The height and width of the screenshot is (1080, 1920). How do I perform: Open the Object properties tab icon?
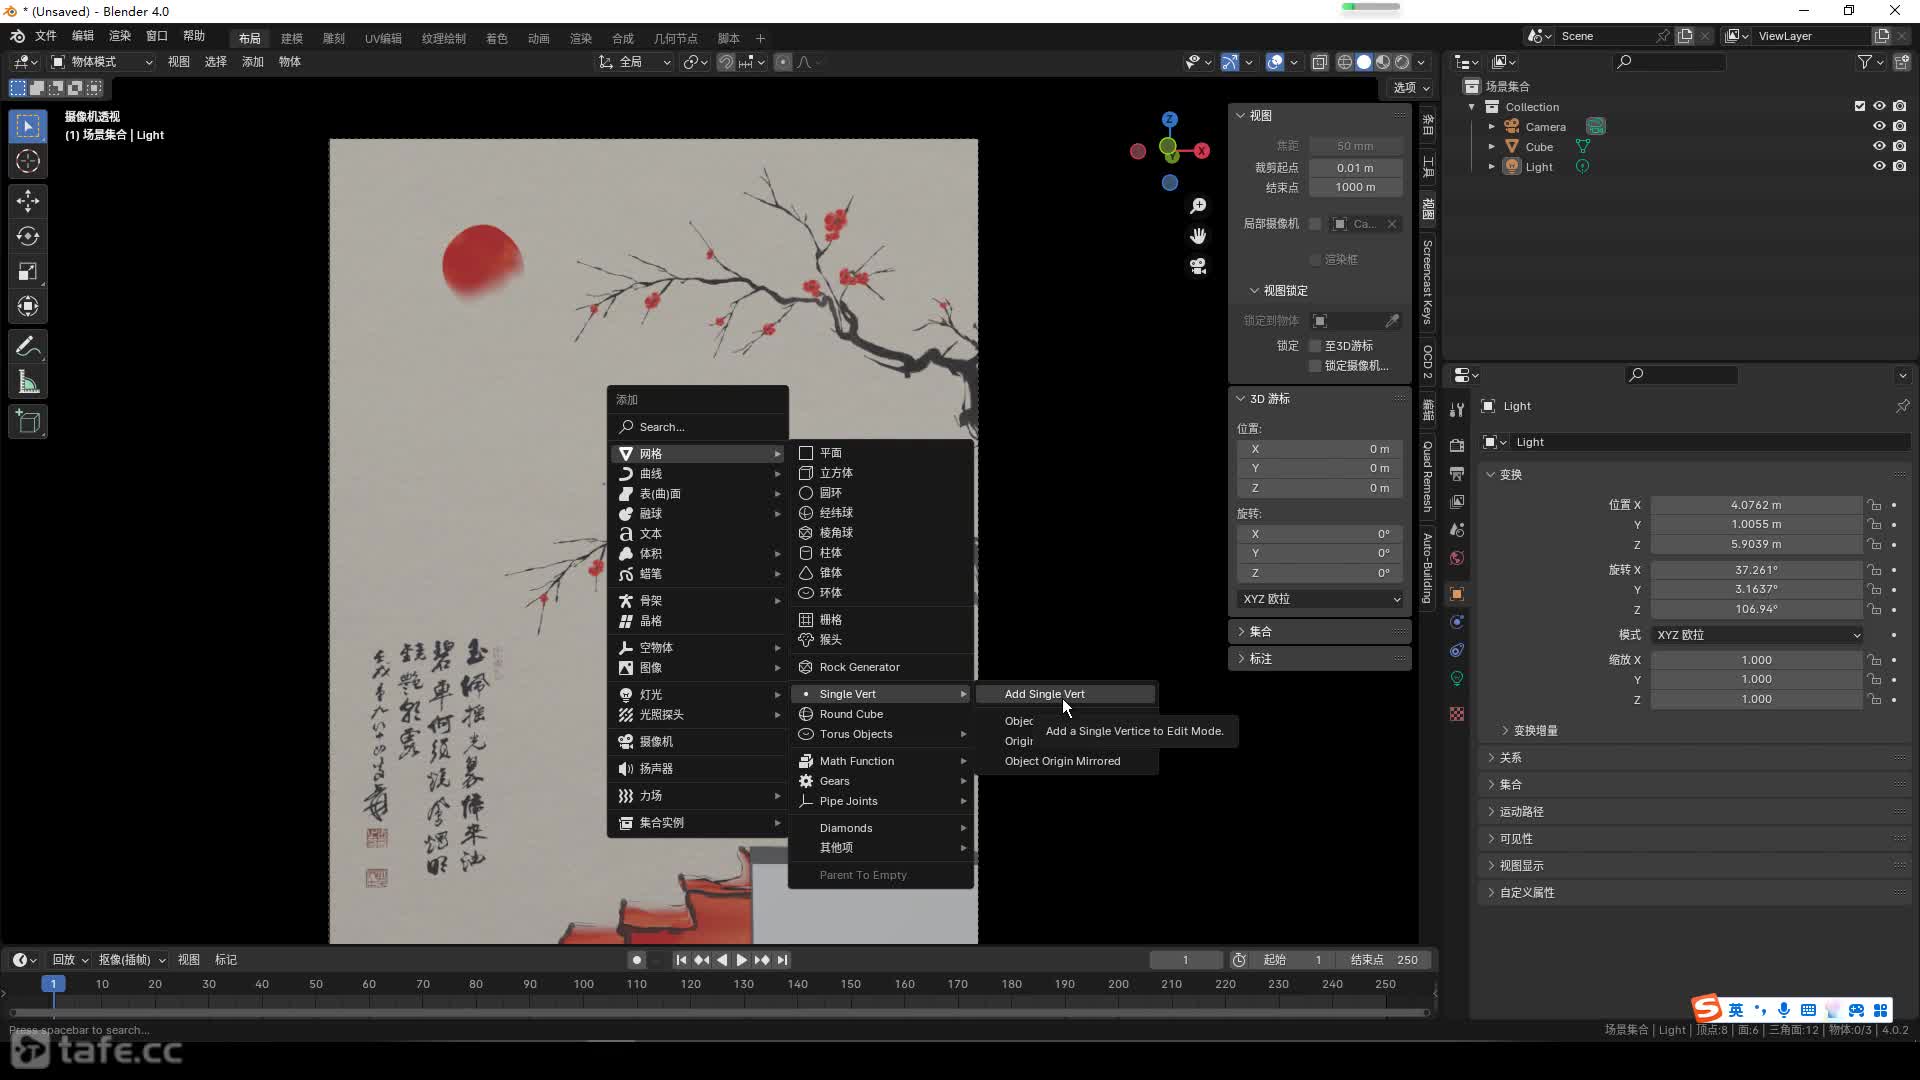[1457, 594]
